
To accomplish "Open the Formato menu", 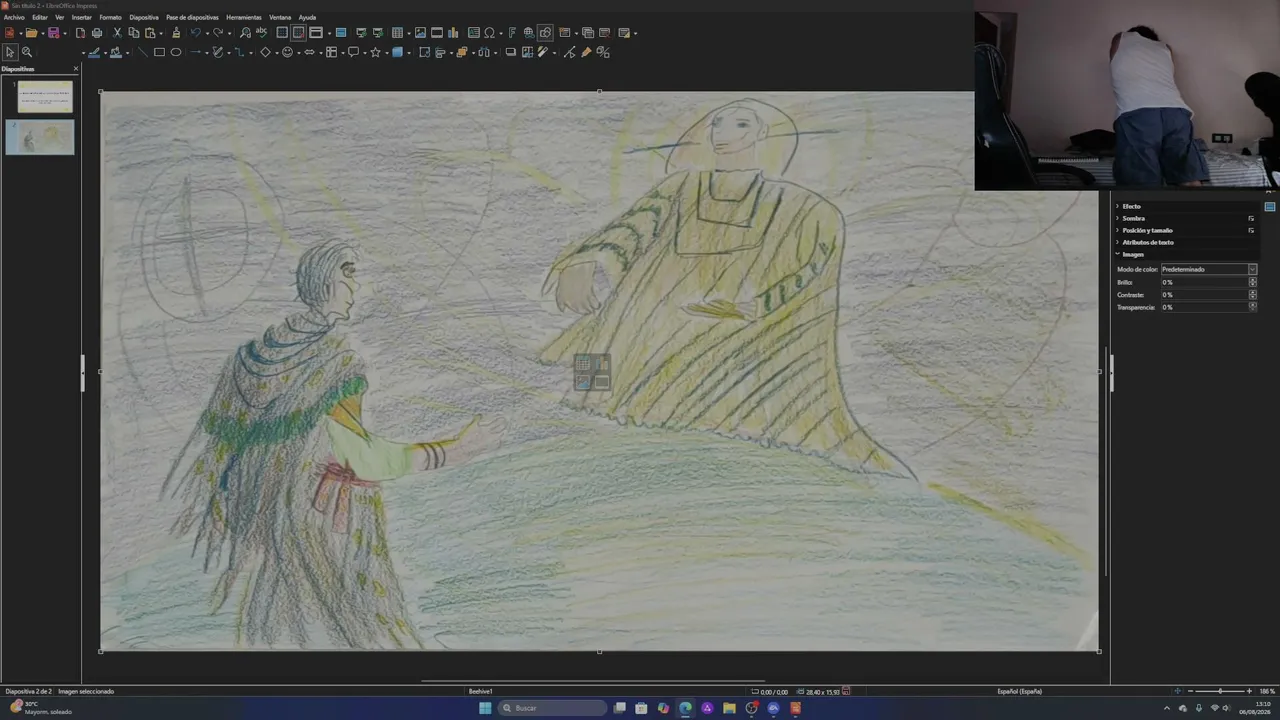I will tap(110, 17).
